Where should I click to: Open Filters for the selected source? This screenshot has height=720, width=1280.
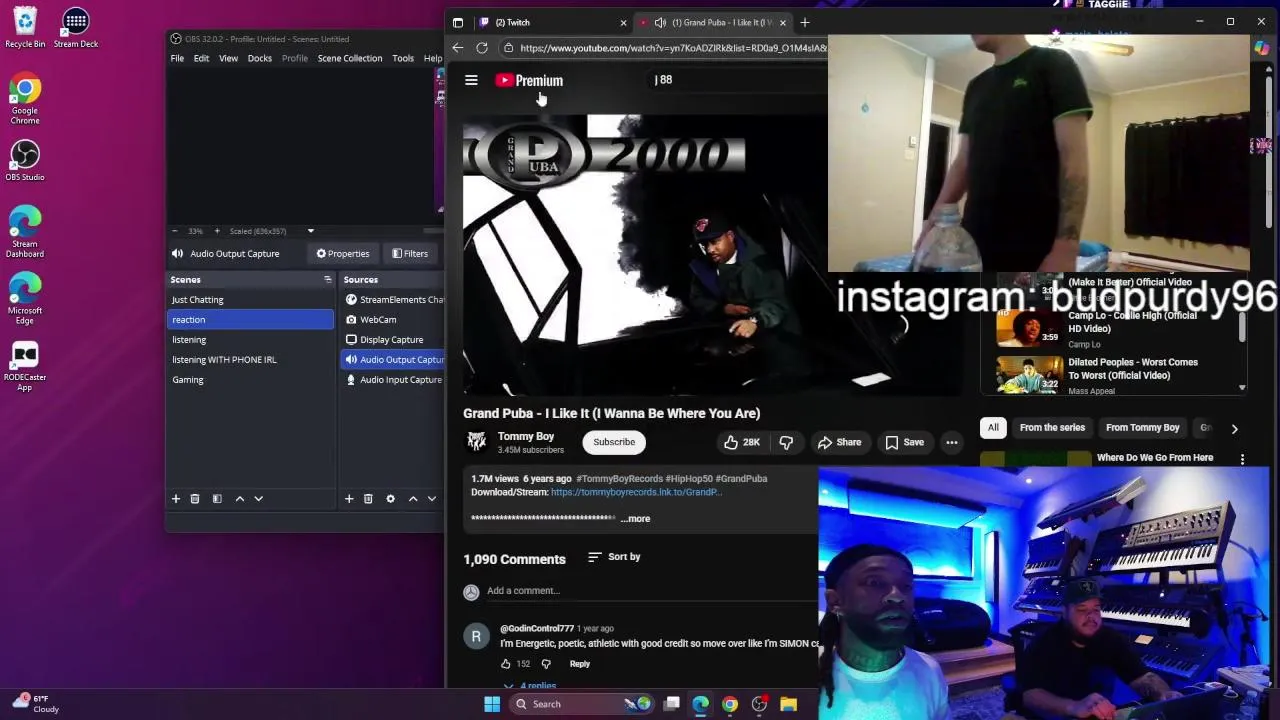(x=410, y=254)
